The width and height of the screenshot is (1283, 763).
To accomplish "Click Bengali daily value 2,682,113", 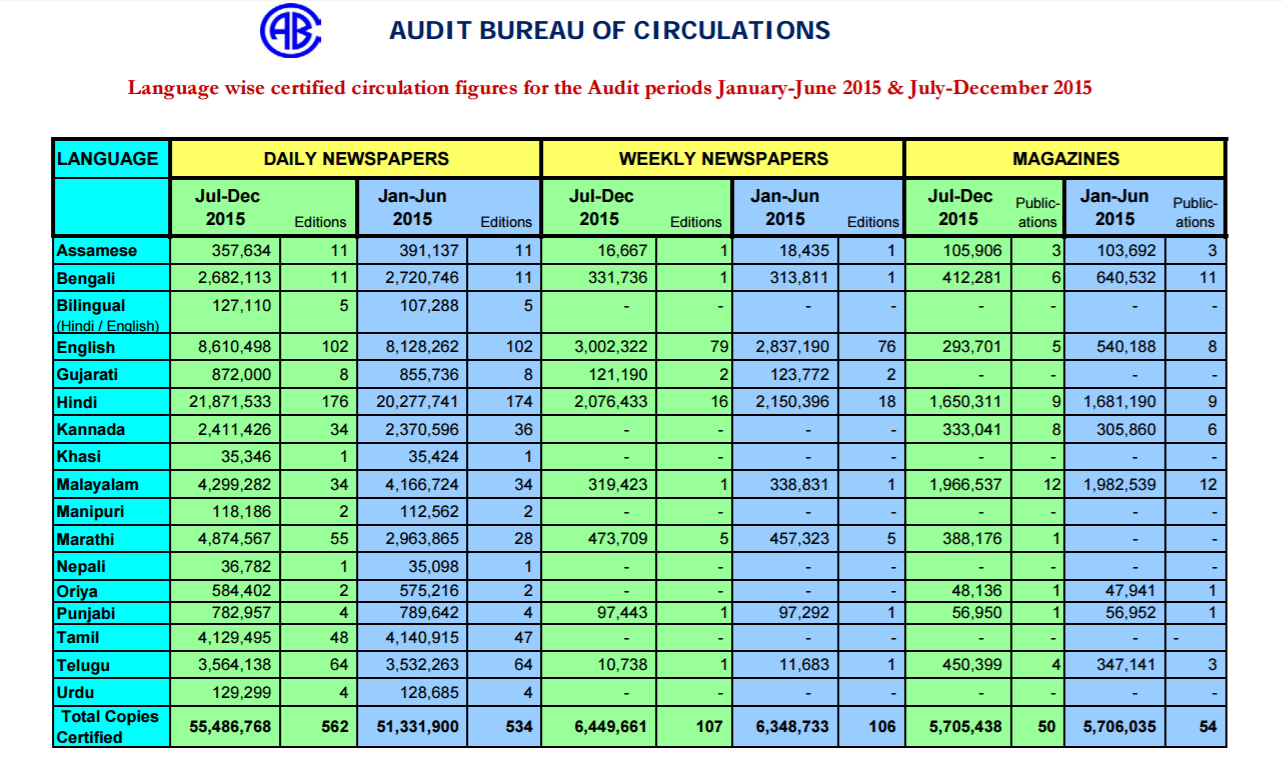I will [234, 278].
